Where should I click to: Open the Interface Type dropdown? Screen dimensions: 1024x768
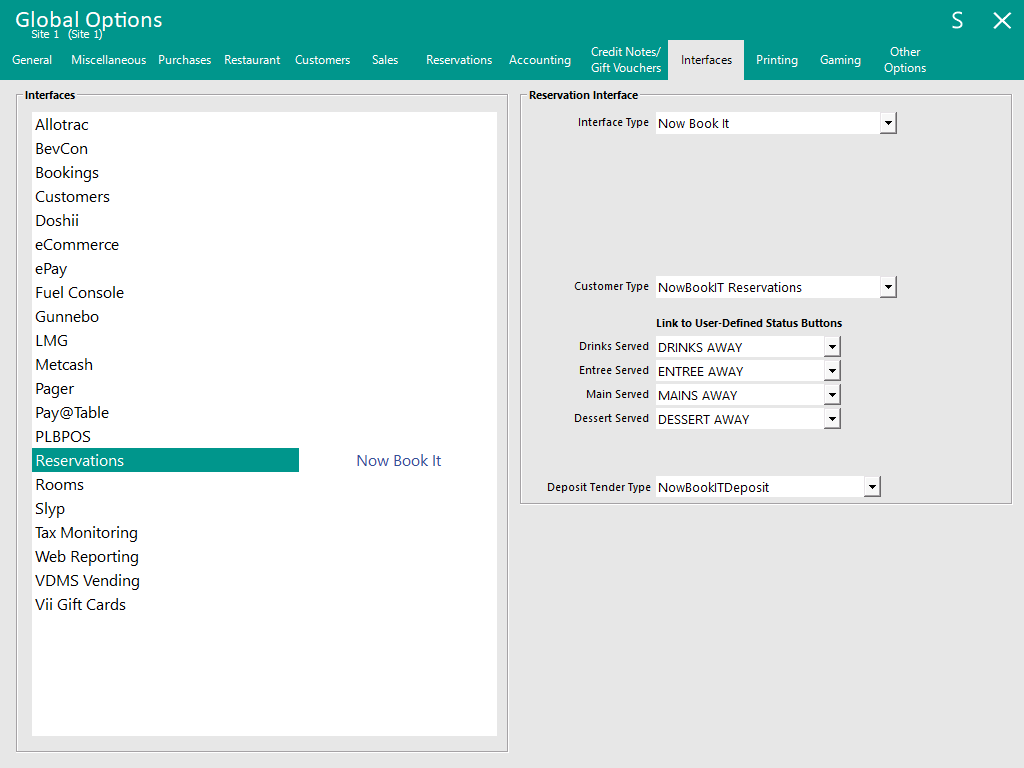[888, 123]
